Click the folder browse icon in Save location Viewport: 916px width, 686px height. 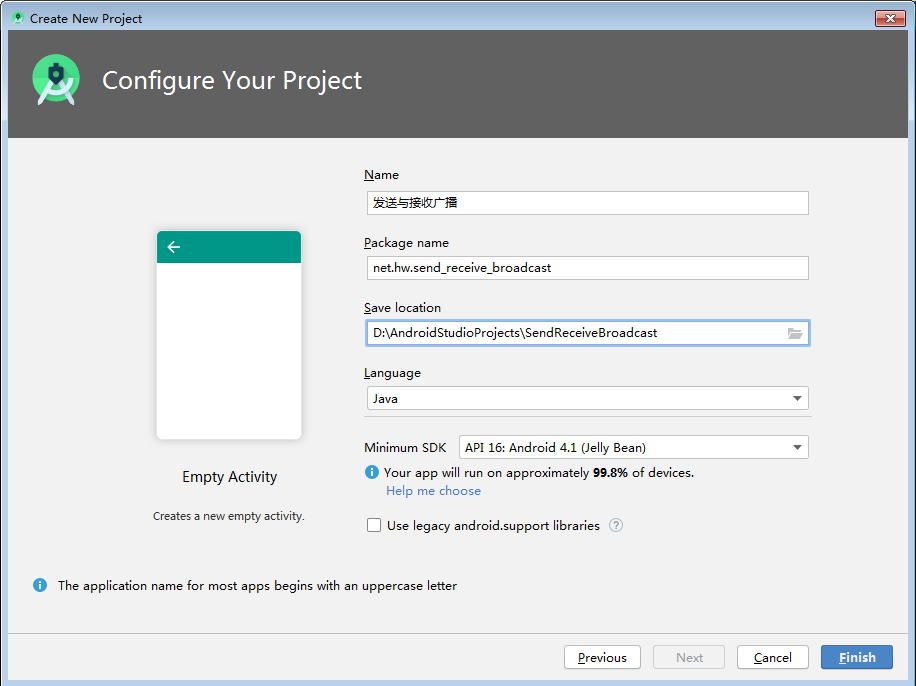coord(794,333)
